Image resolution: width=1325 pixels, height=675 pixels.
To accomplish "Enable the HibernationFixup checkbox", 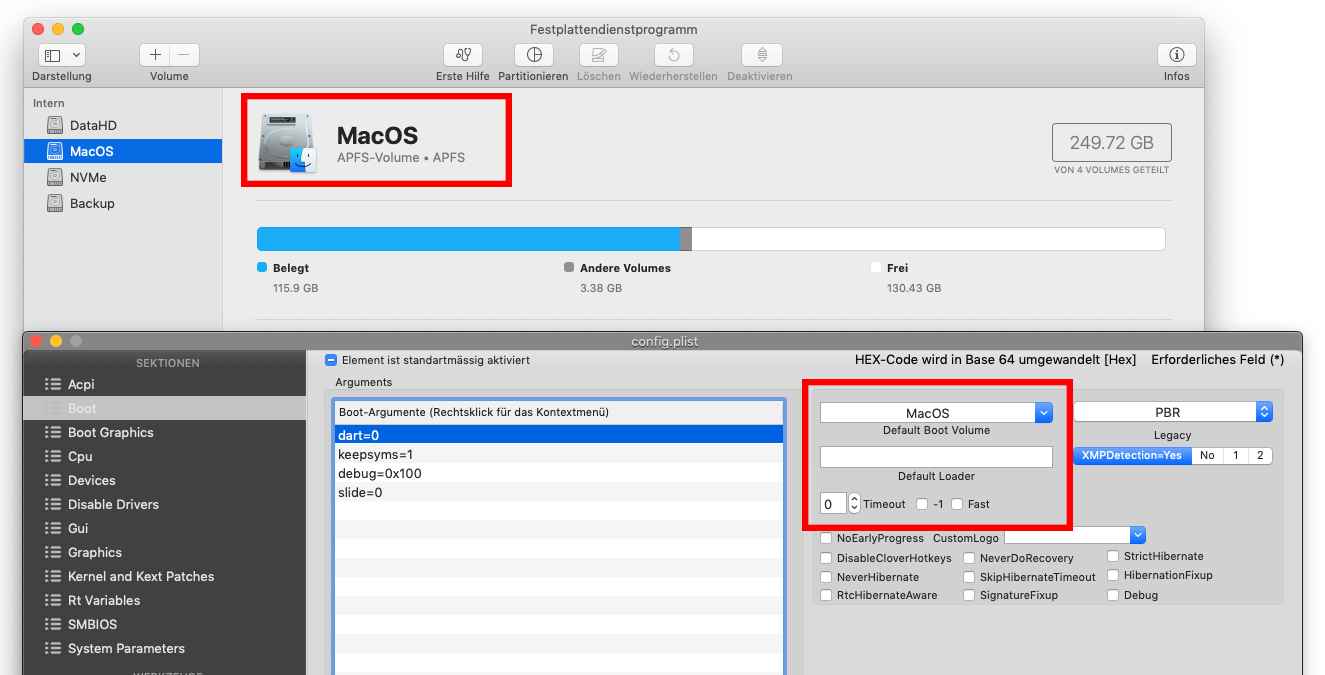I will point(1113,575).
